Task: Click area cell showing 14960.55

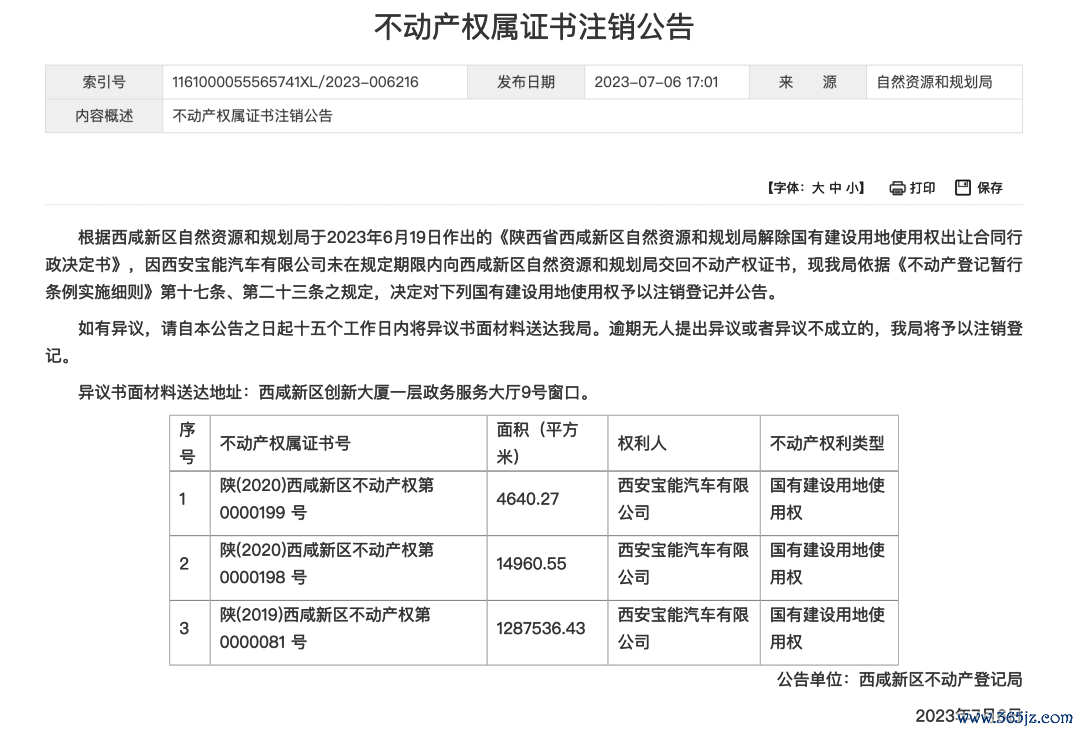Action: pyautogui.click(x=531, y=564)
